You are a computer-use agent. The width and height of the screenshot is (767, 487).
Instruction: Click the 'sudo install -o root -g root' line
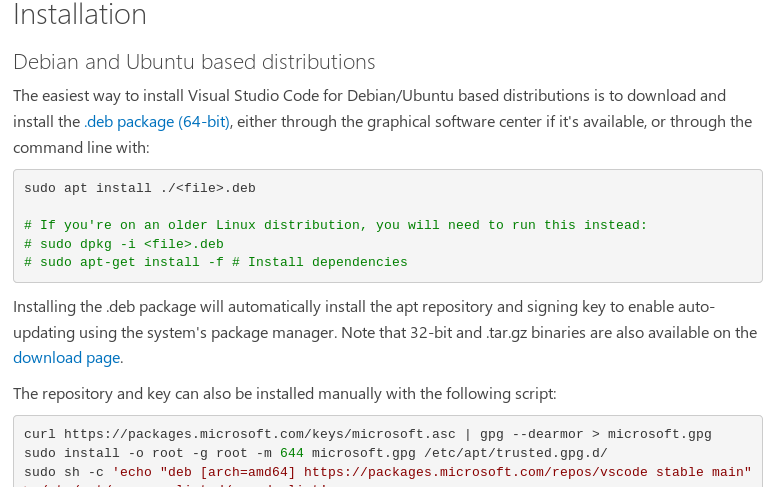point(316,453)
